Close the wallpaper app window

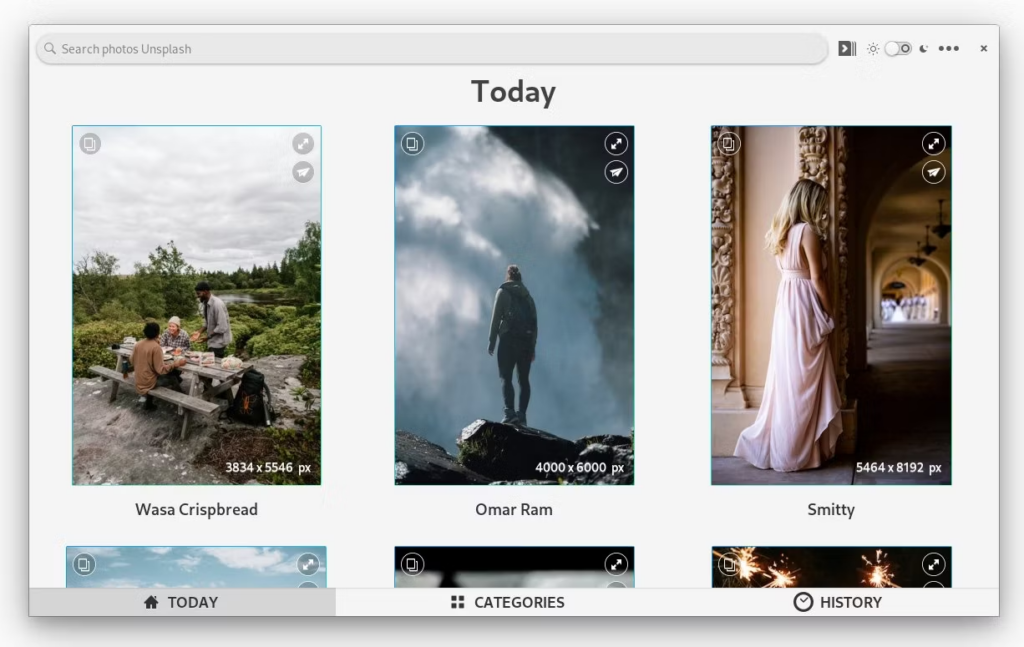(984, 48)
